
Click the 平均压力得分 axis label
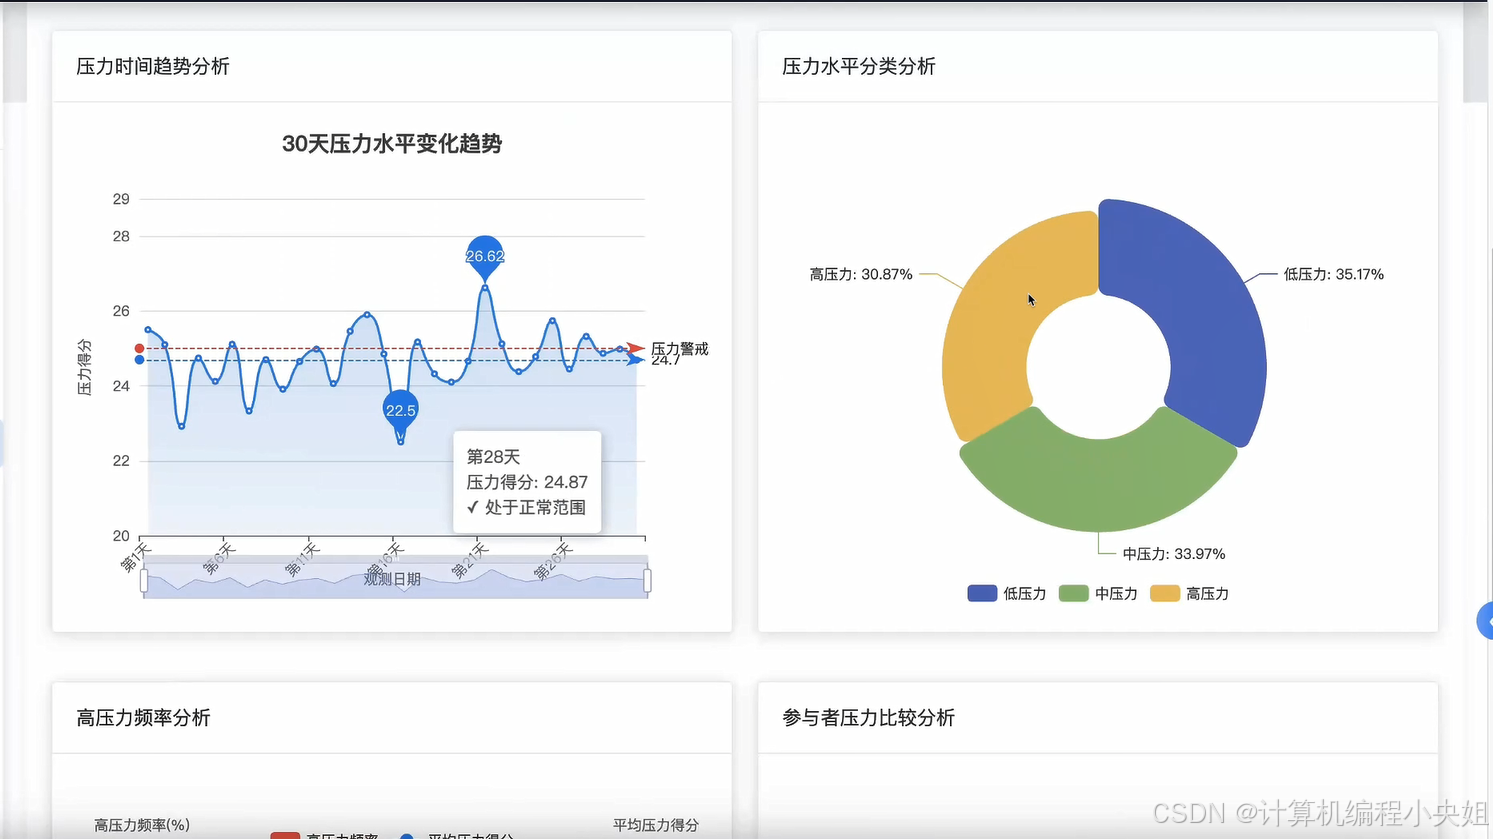pos(656,826)
